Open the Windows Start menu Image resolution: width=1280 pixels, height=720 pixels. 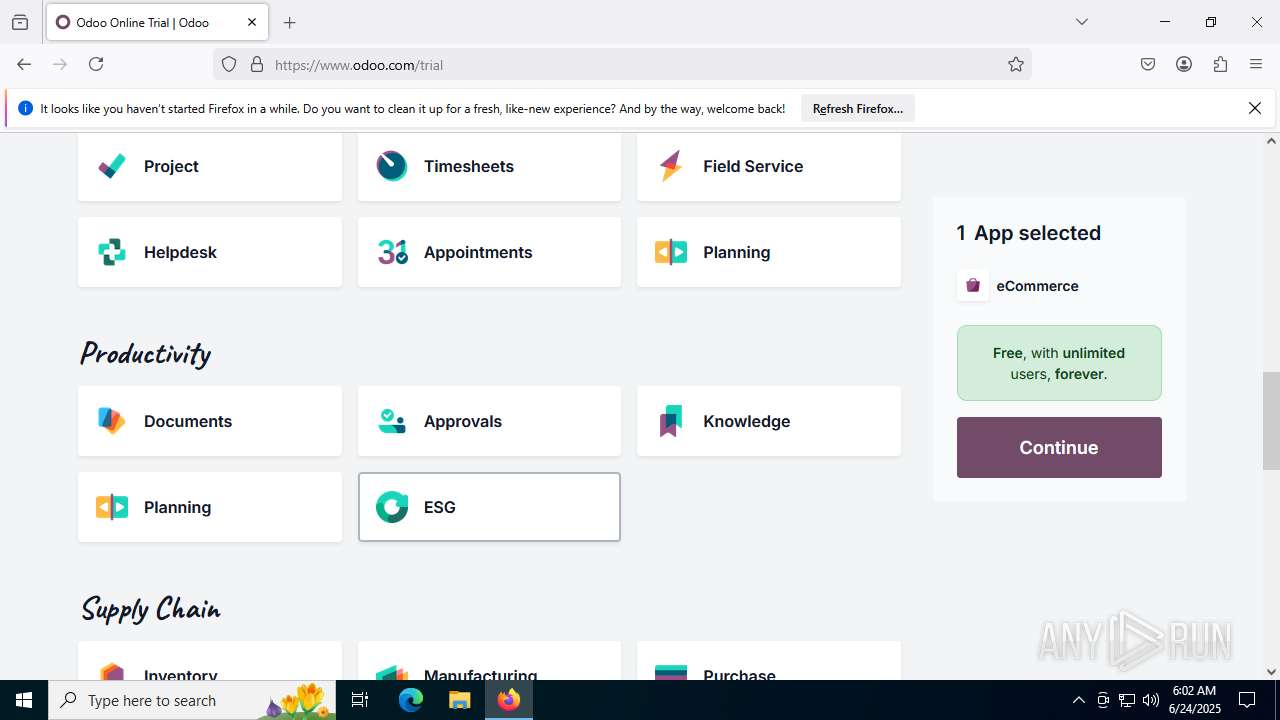(x=24, y=700)
